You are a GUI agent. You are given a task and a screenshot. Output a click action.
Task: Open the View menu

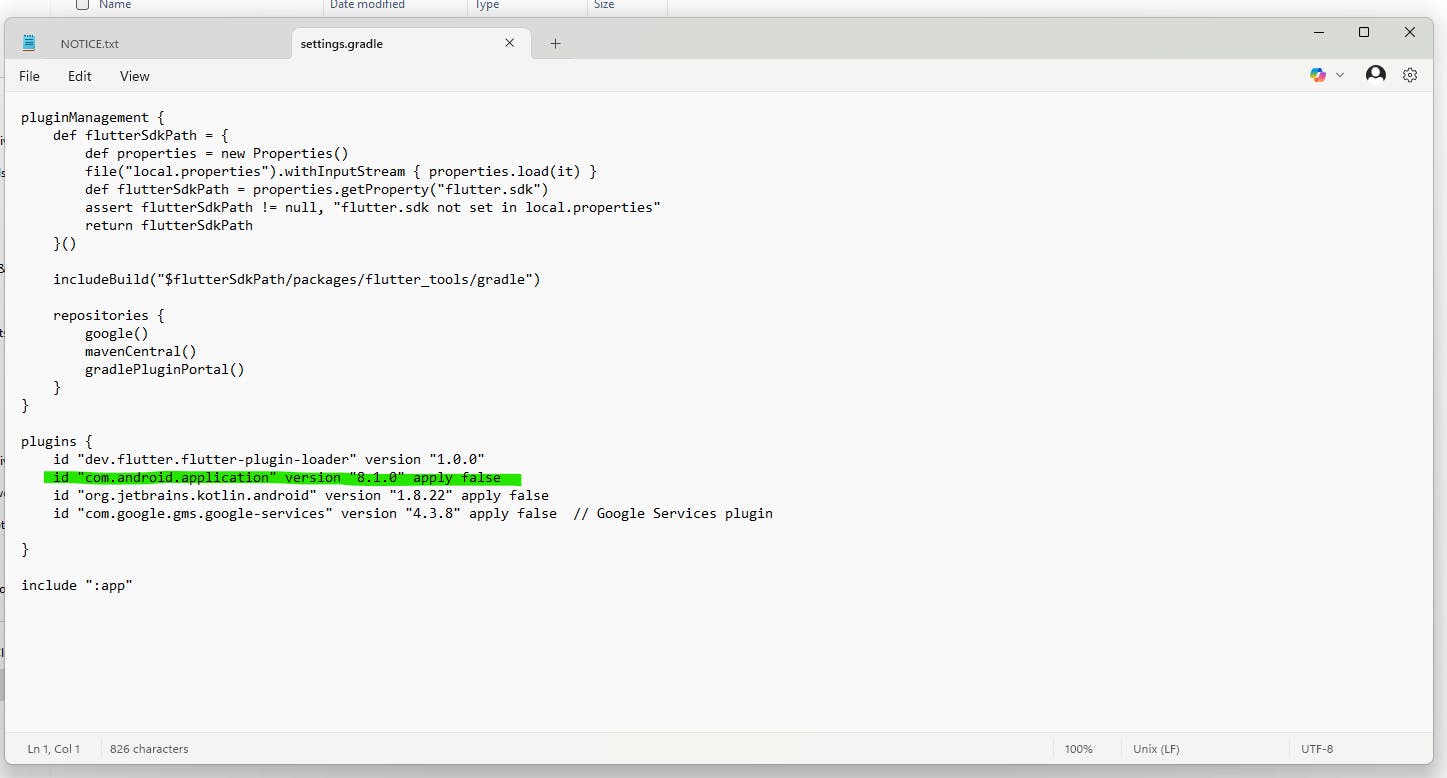(x=134, y=76)
